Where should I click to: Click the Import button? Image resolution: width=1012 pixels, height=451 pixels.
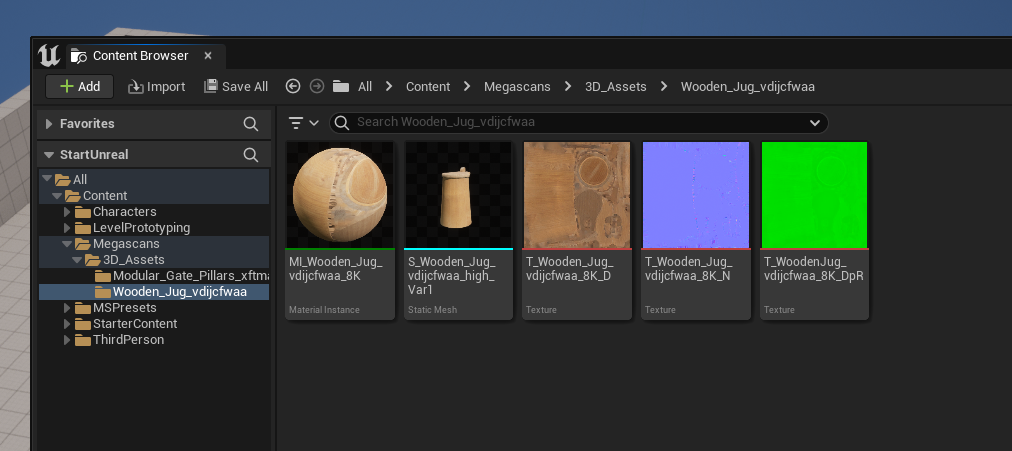157,86
